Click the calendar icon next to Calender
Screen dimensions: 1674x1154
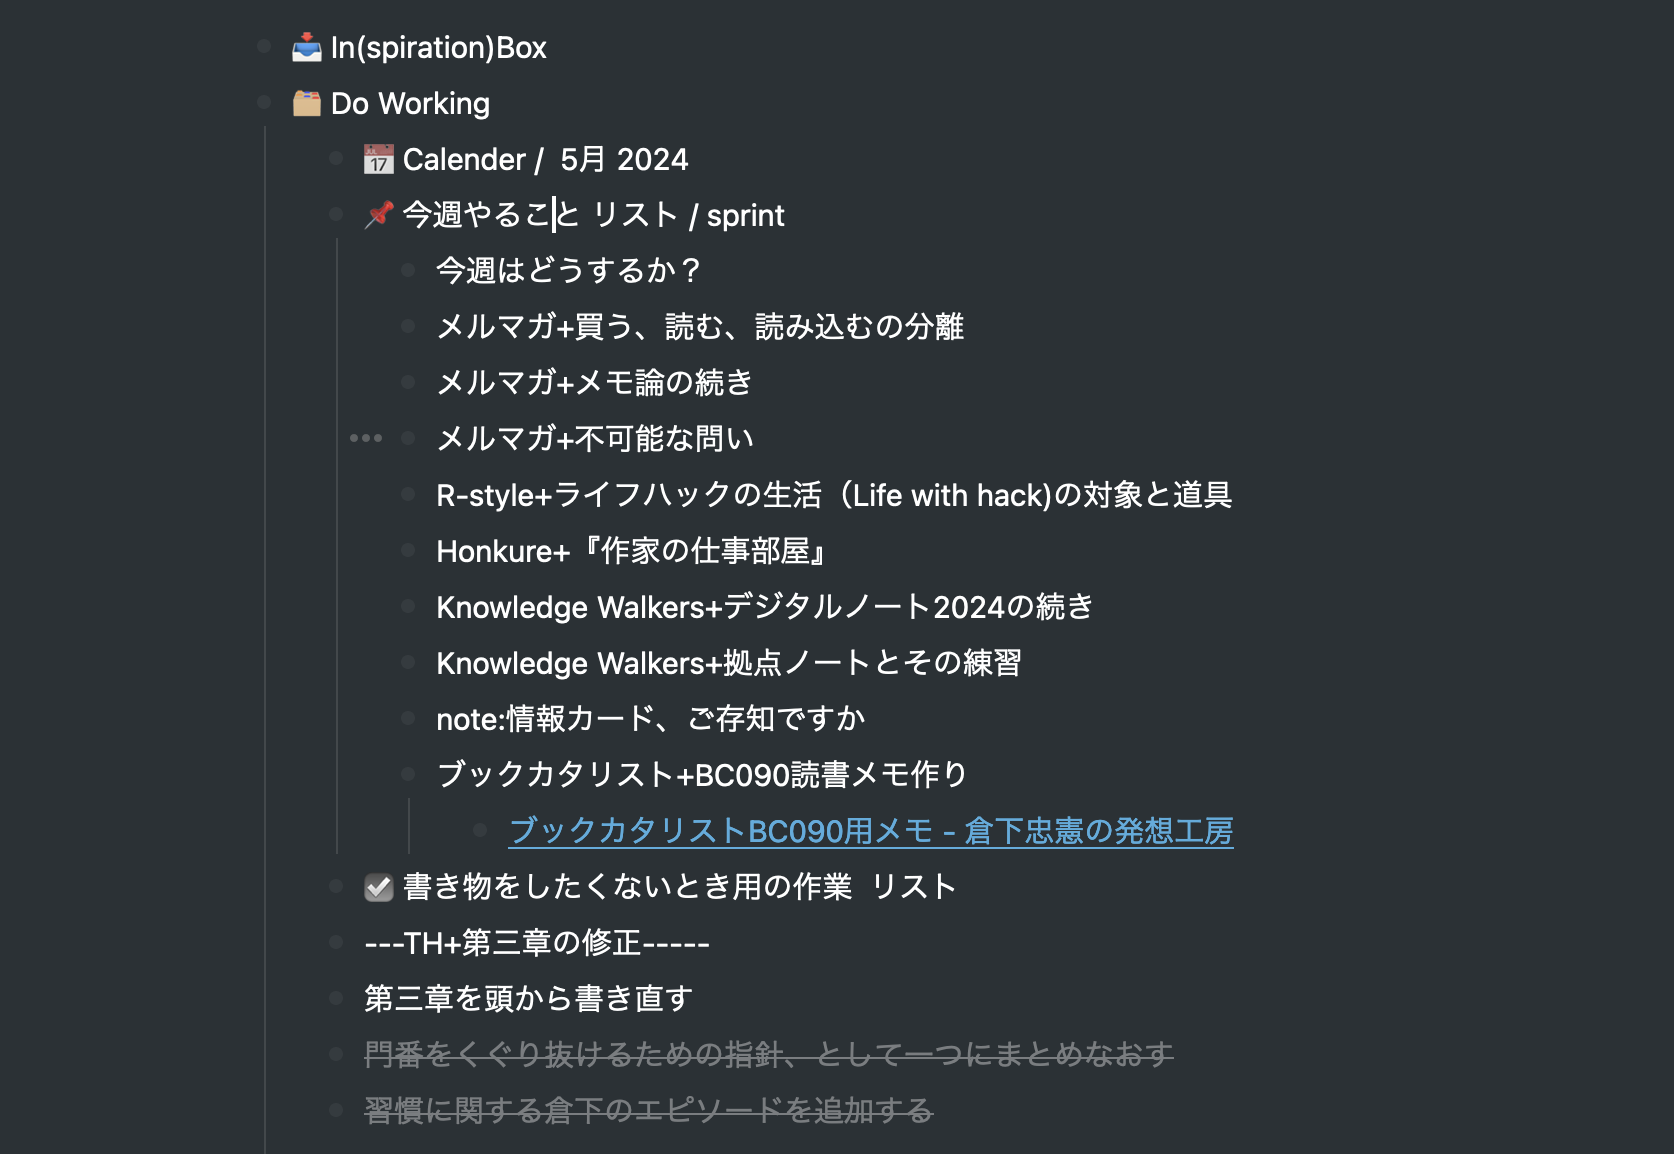pyautogui.click(x=376, y=158)
